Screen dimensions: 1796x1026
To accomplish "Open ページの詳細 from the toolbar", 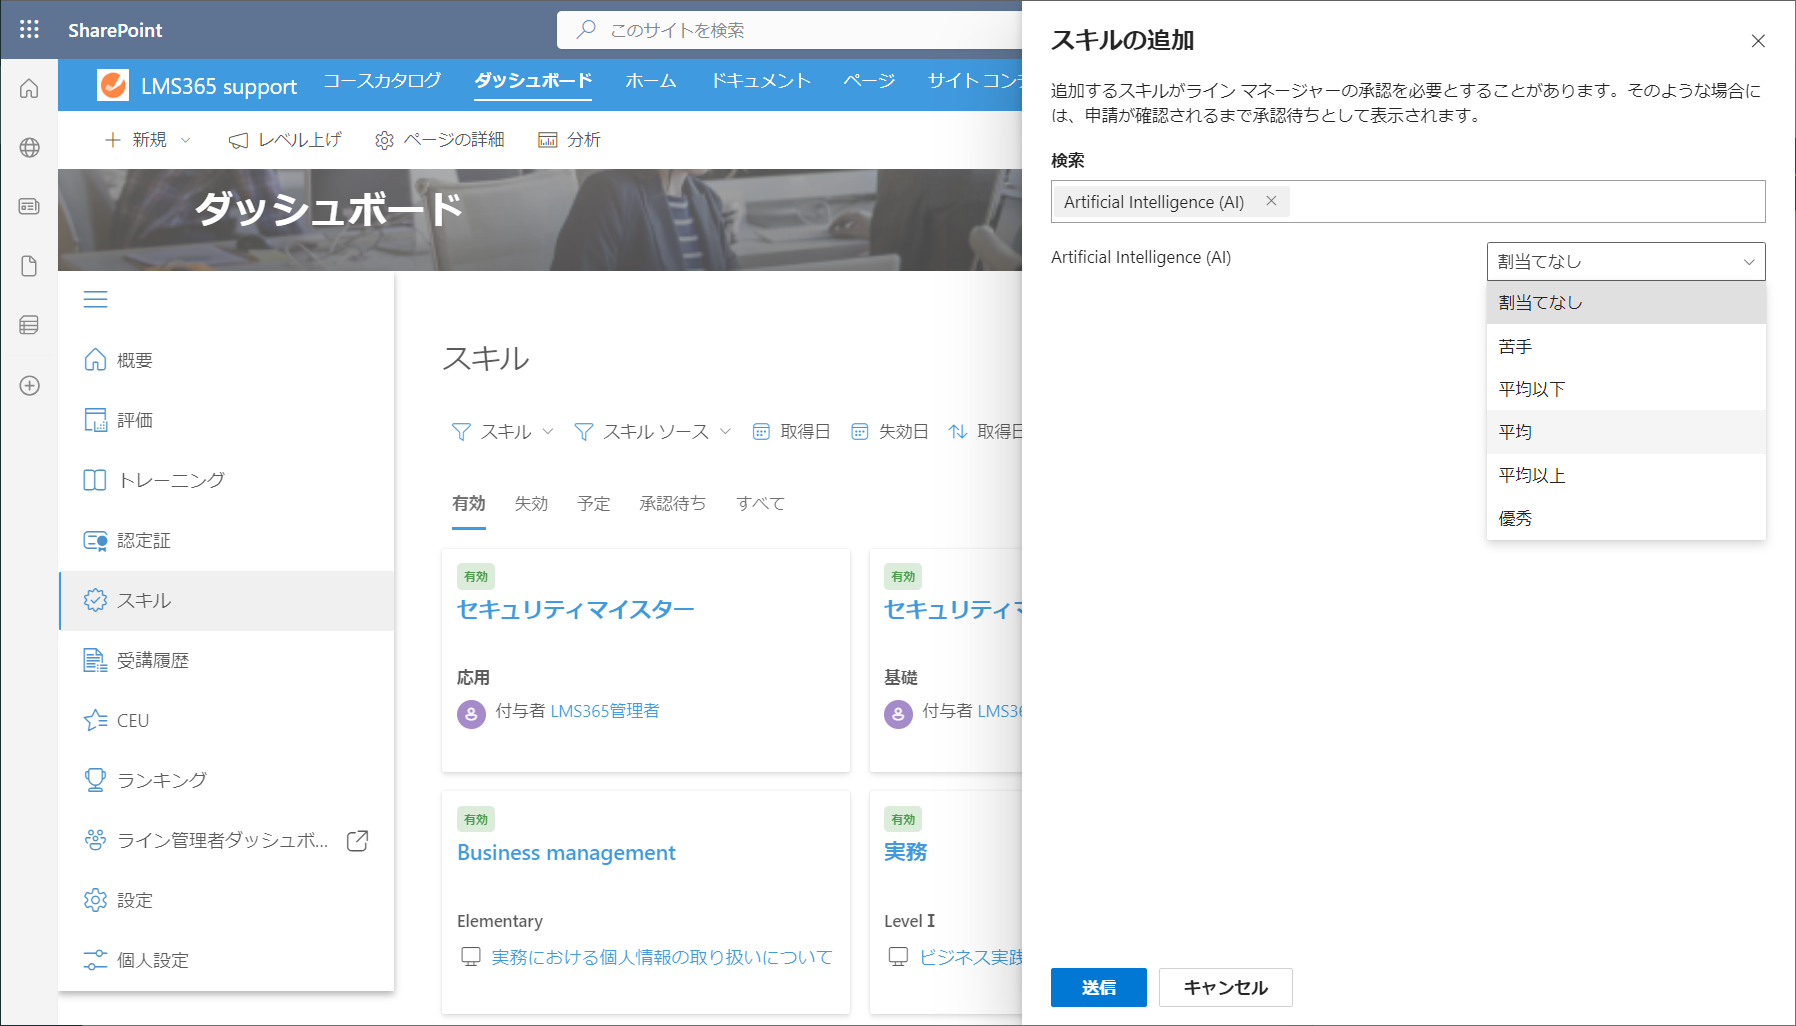I will 439,140.
